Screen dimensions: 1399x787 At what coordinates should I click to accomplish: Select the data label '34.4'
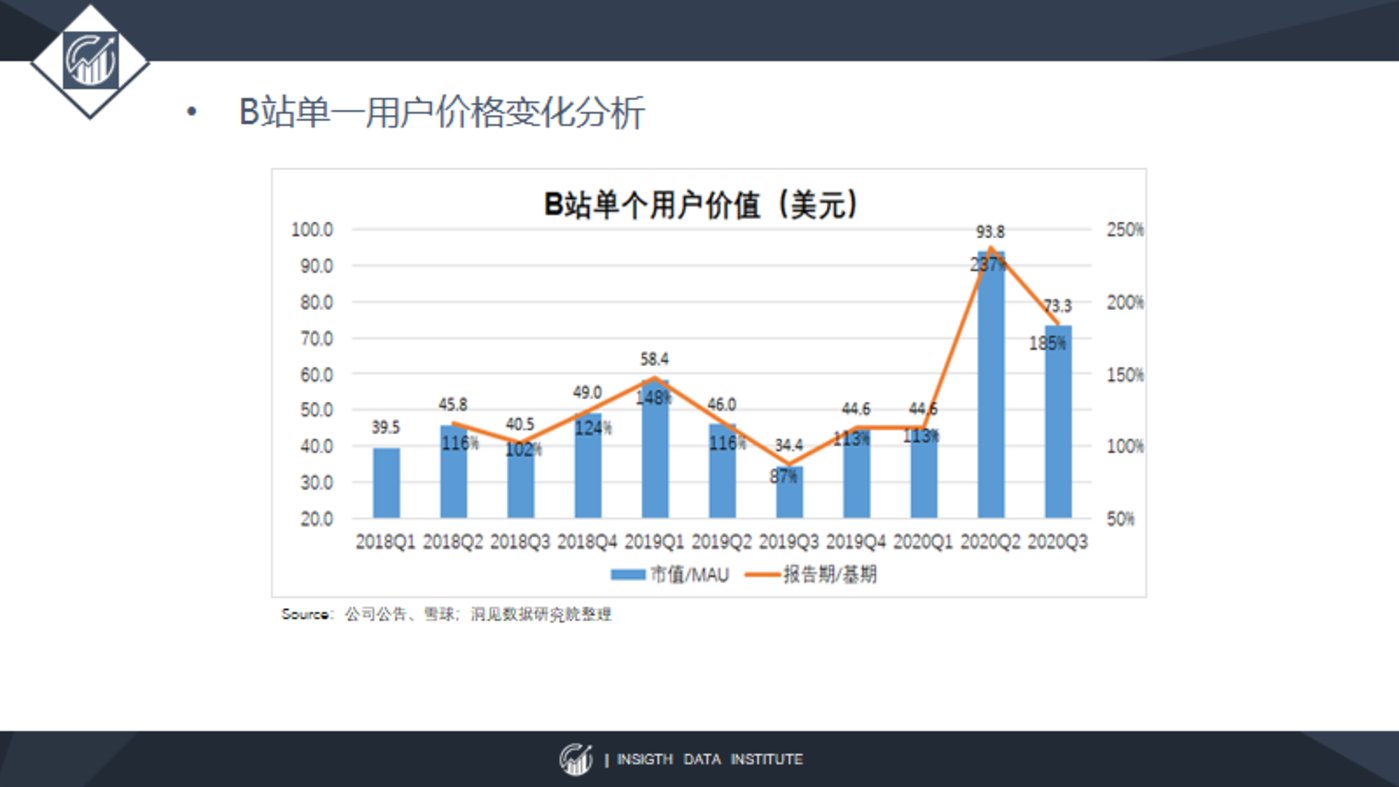coord(789,446)
